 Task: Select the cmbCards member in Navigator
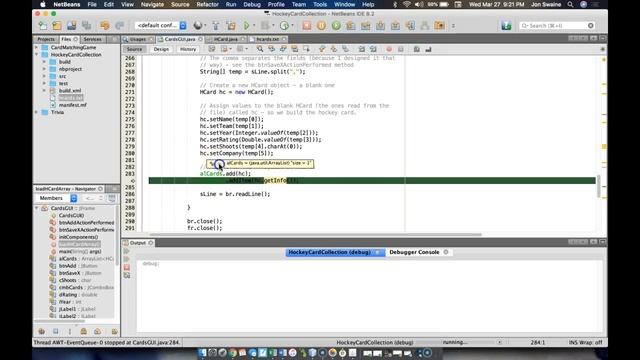point(71,287)
